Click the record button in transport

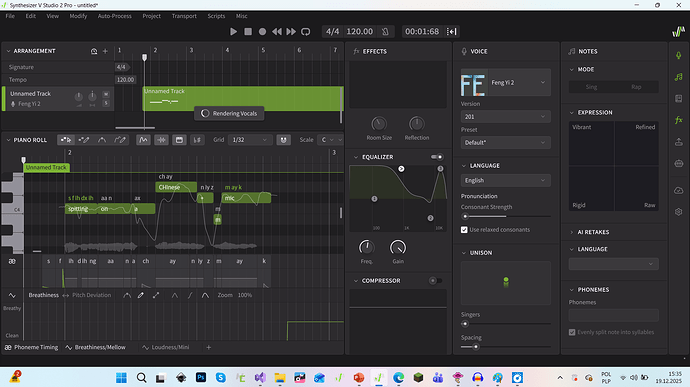(x=262, y=32)
